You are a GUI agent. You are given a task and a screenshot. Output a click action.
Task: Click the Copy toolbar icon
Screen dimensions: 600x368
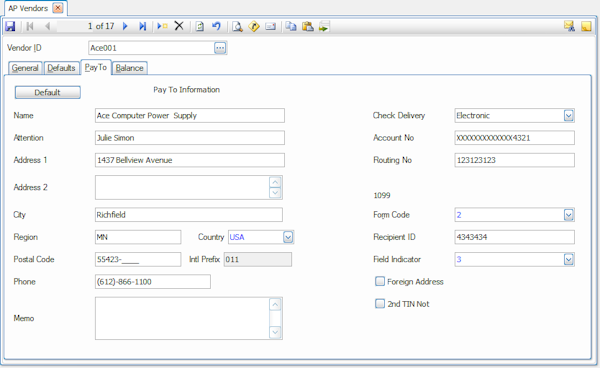[x=291, y=26]
